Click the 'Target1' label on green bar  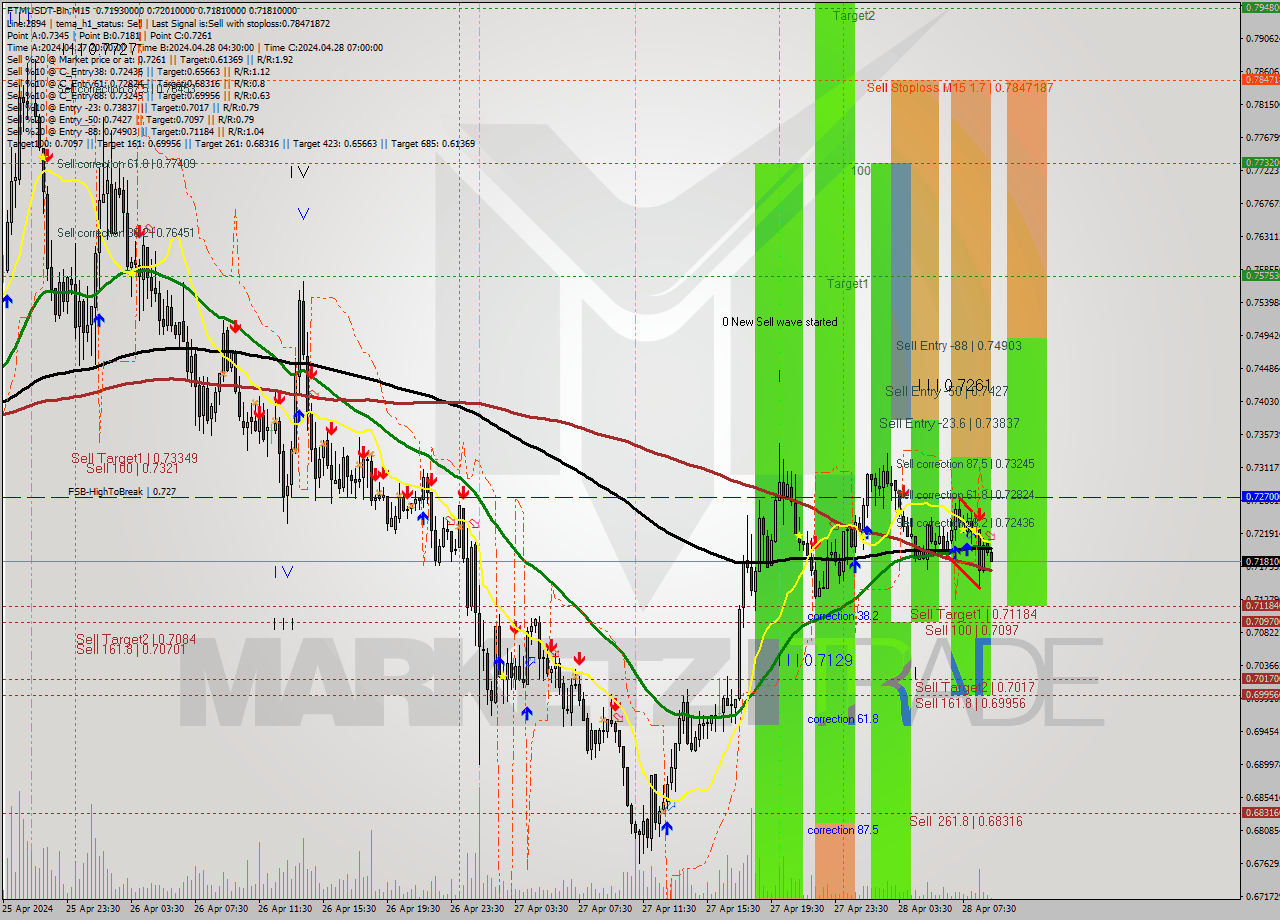pos(847,284)
